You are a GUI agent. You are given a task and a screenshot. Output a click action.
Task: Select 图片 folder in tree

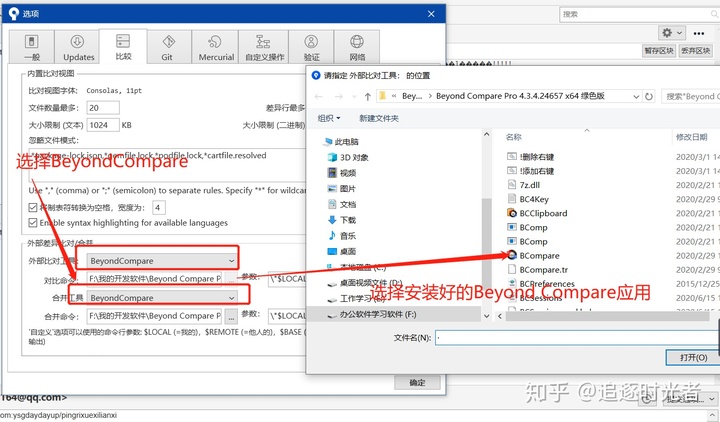[342, 188]
